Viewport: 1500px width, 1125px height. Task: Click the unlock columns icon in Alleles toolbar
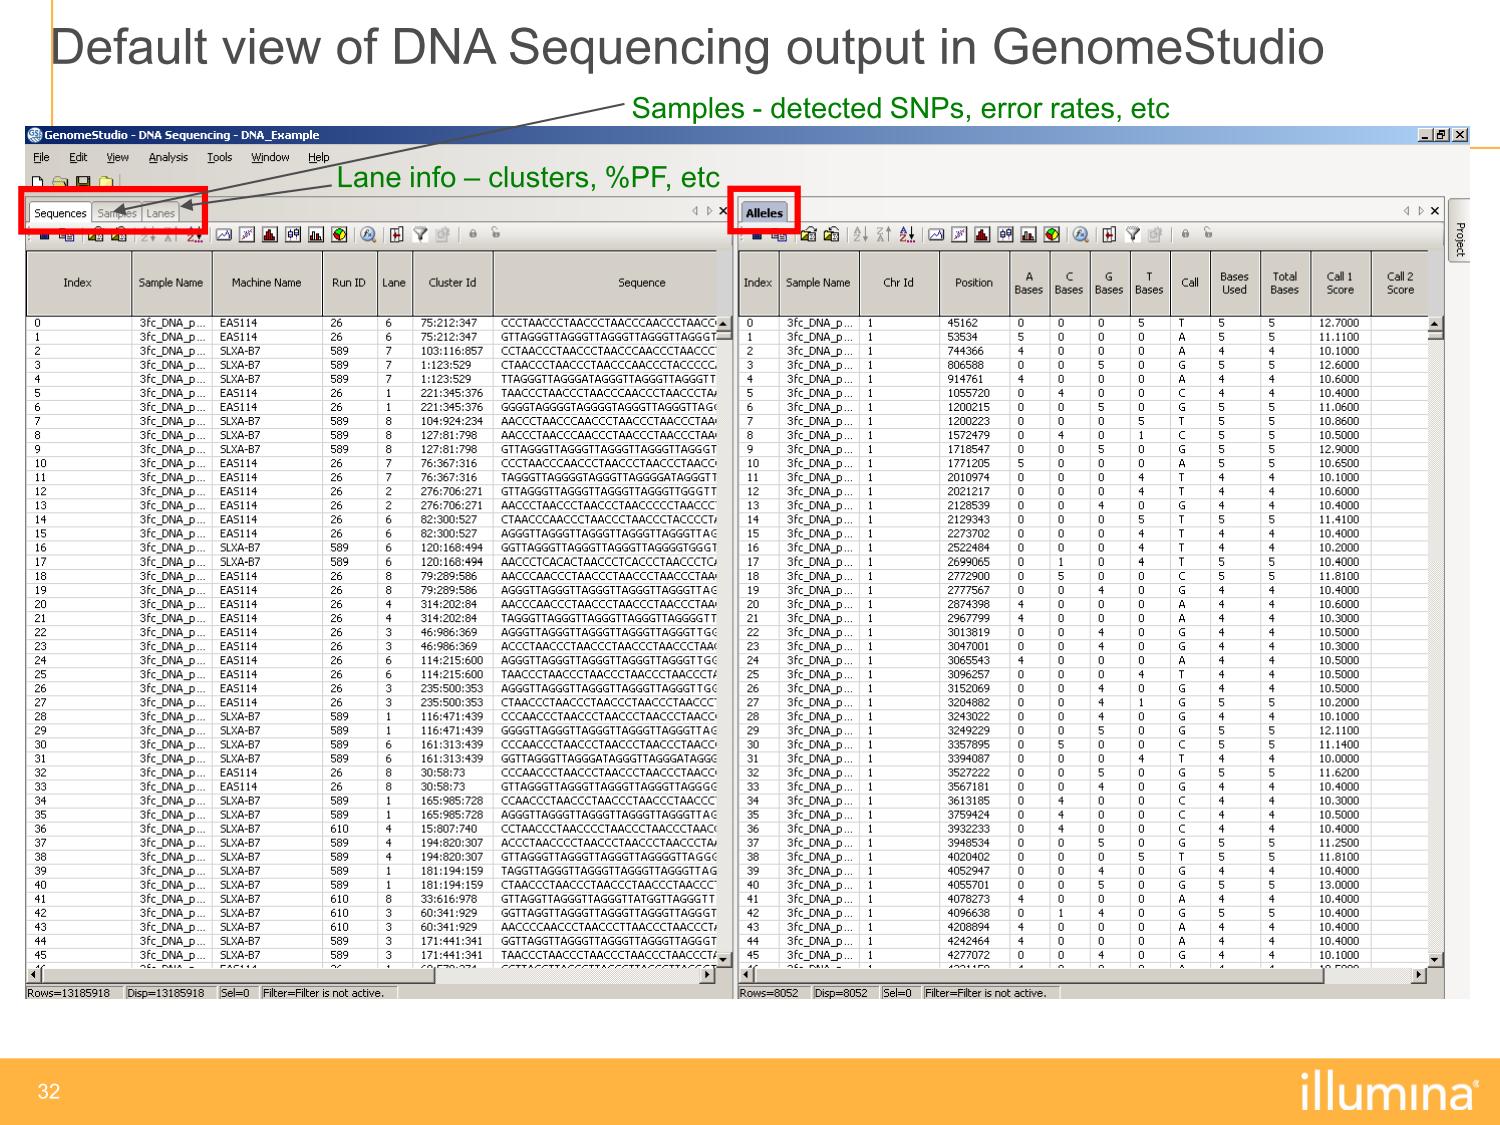(1208, 233)
